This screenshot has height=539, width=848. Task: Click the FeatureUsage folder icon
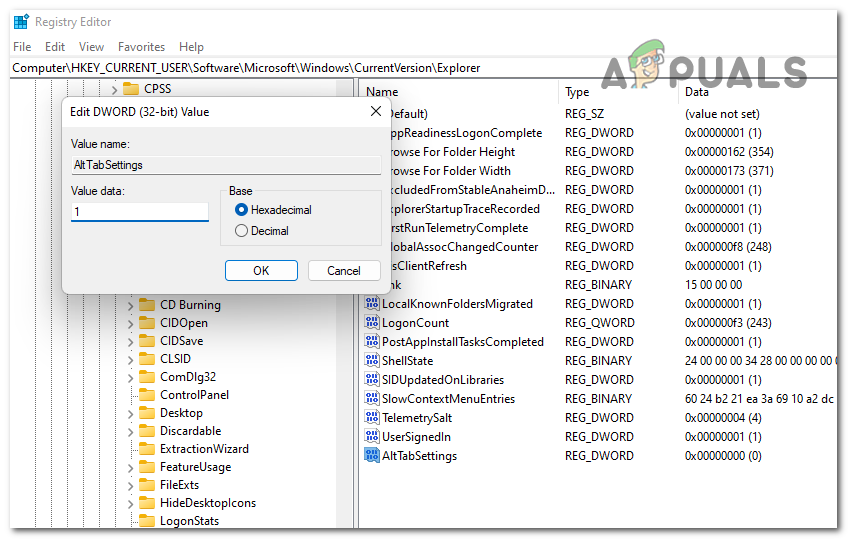point(147,467)
